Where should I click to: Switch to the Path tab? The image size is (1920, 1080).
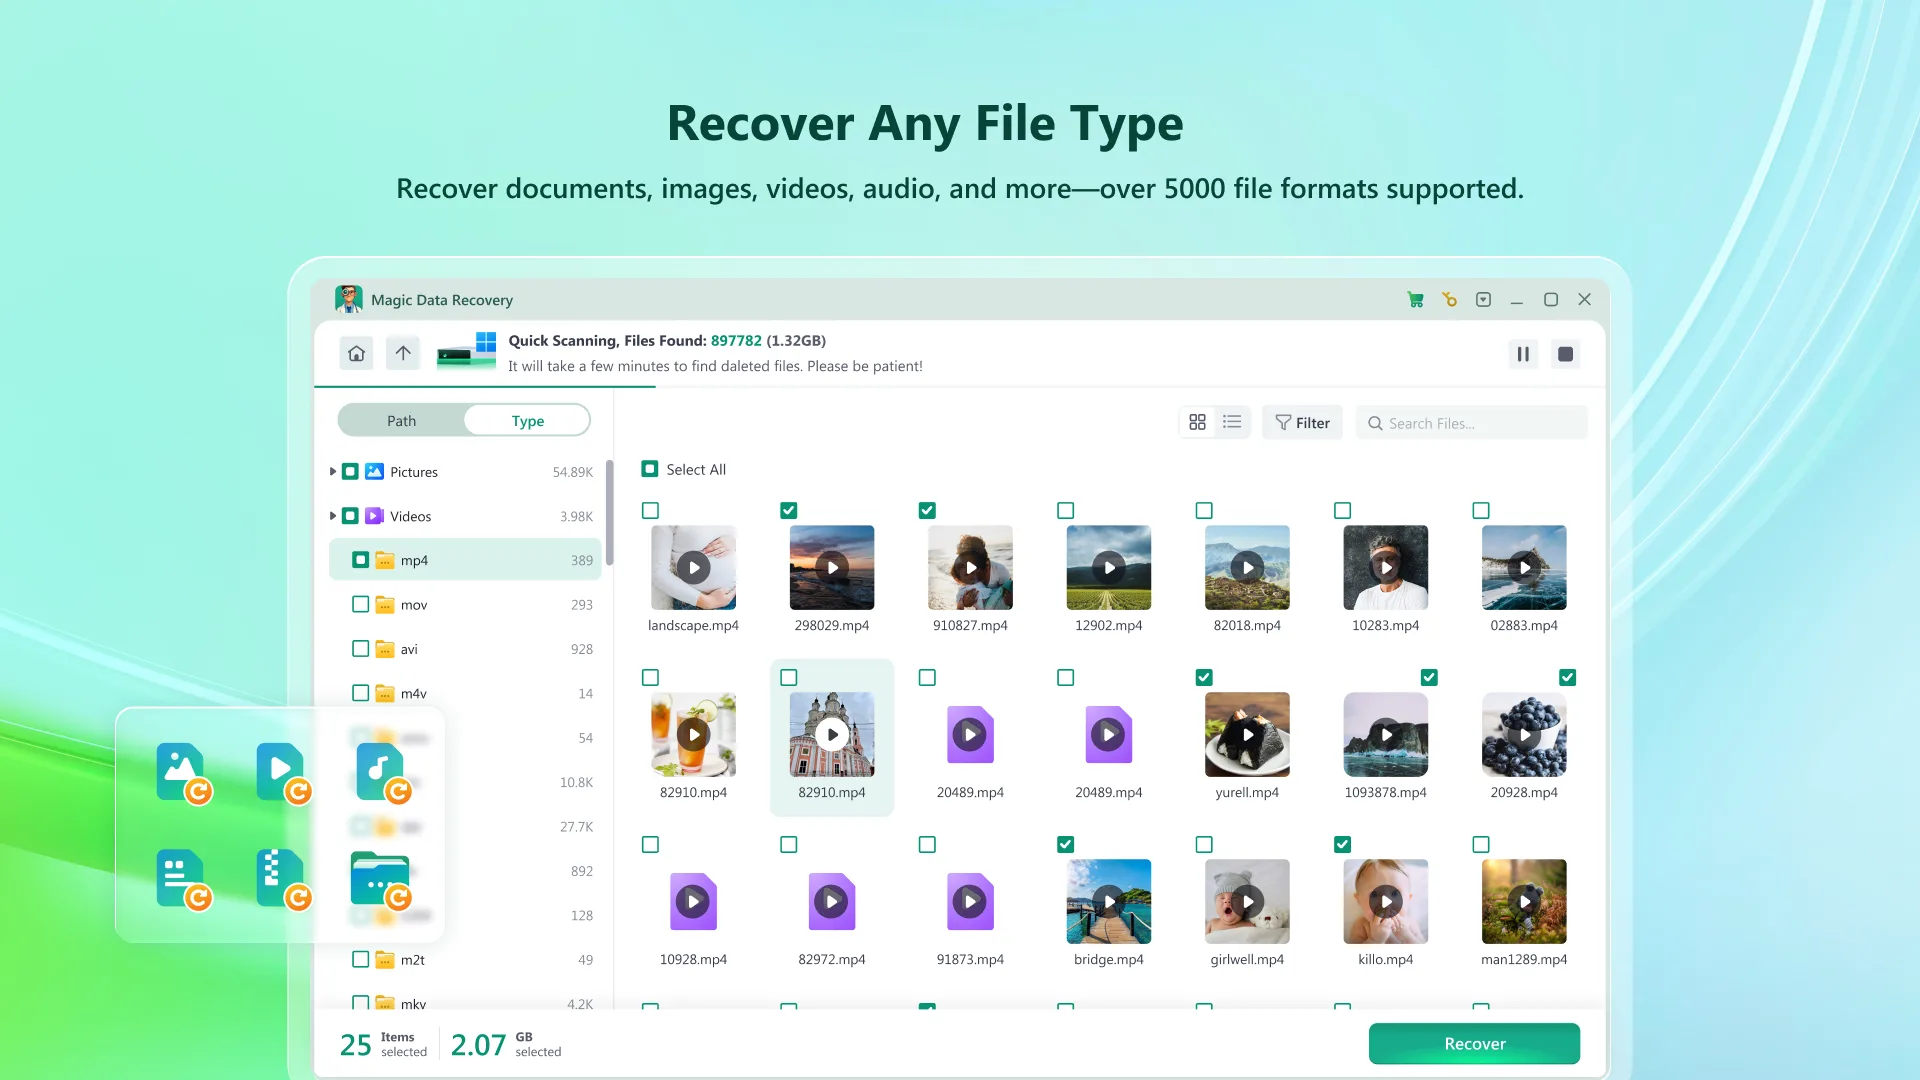401,421
